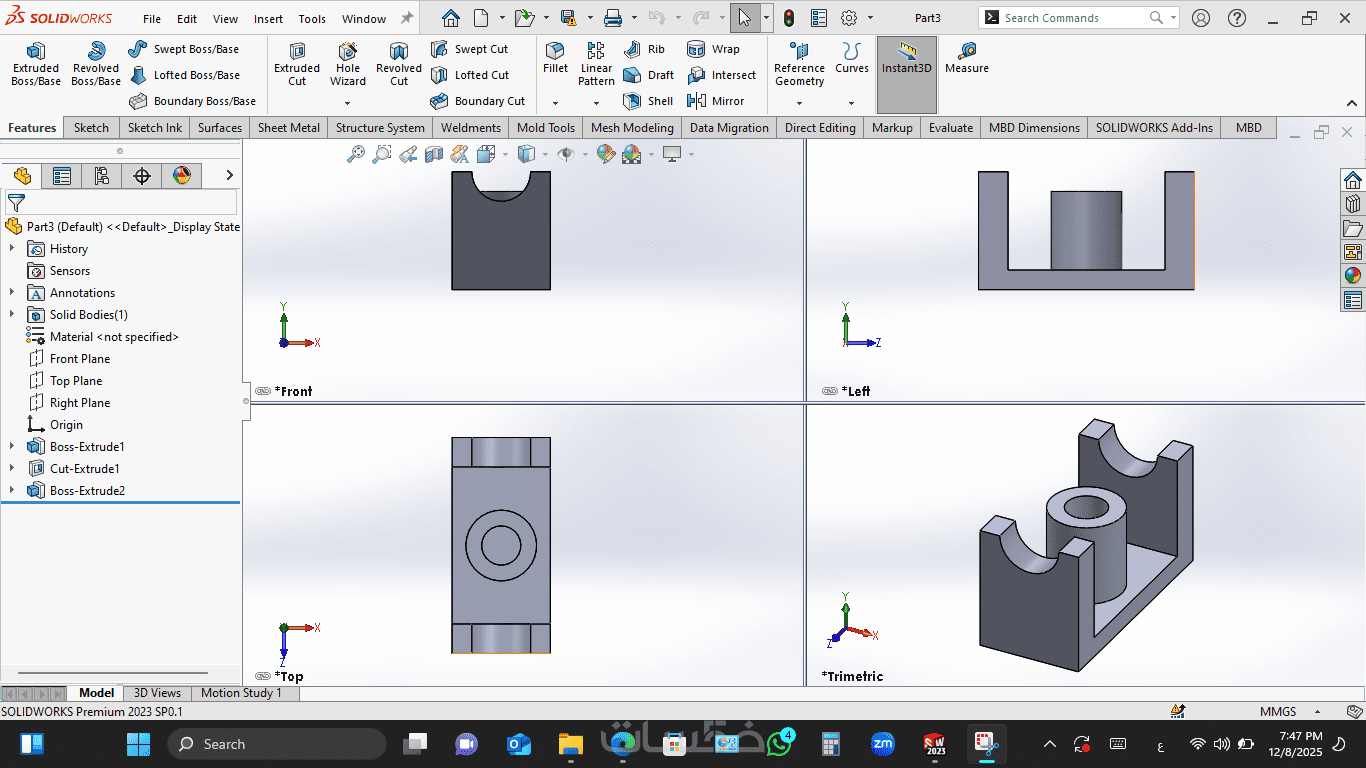Open the ConfigurationManager tab icon
Image resolution: width=1366 pixels, height=768 pixels.
point(102,176)
